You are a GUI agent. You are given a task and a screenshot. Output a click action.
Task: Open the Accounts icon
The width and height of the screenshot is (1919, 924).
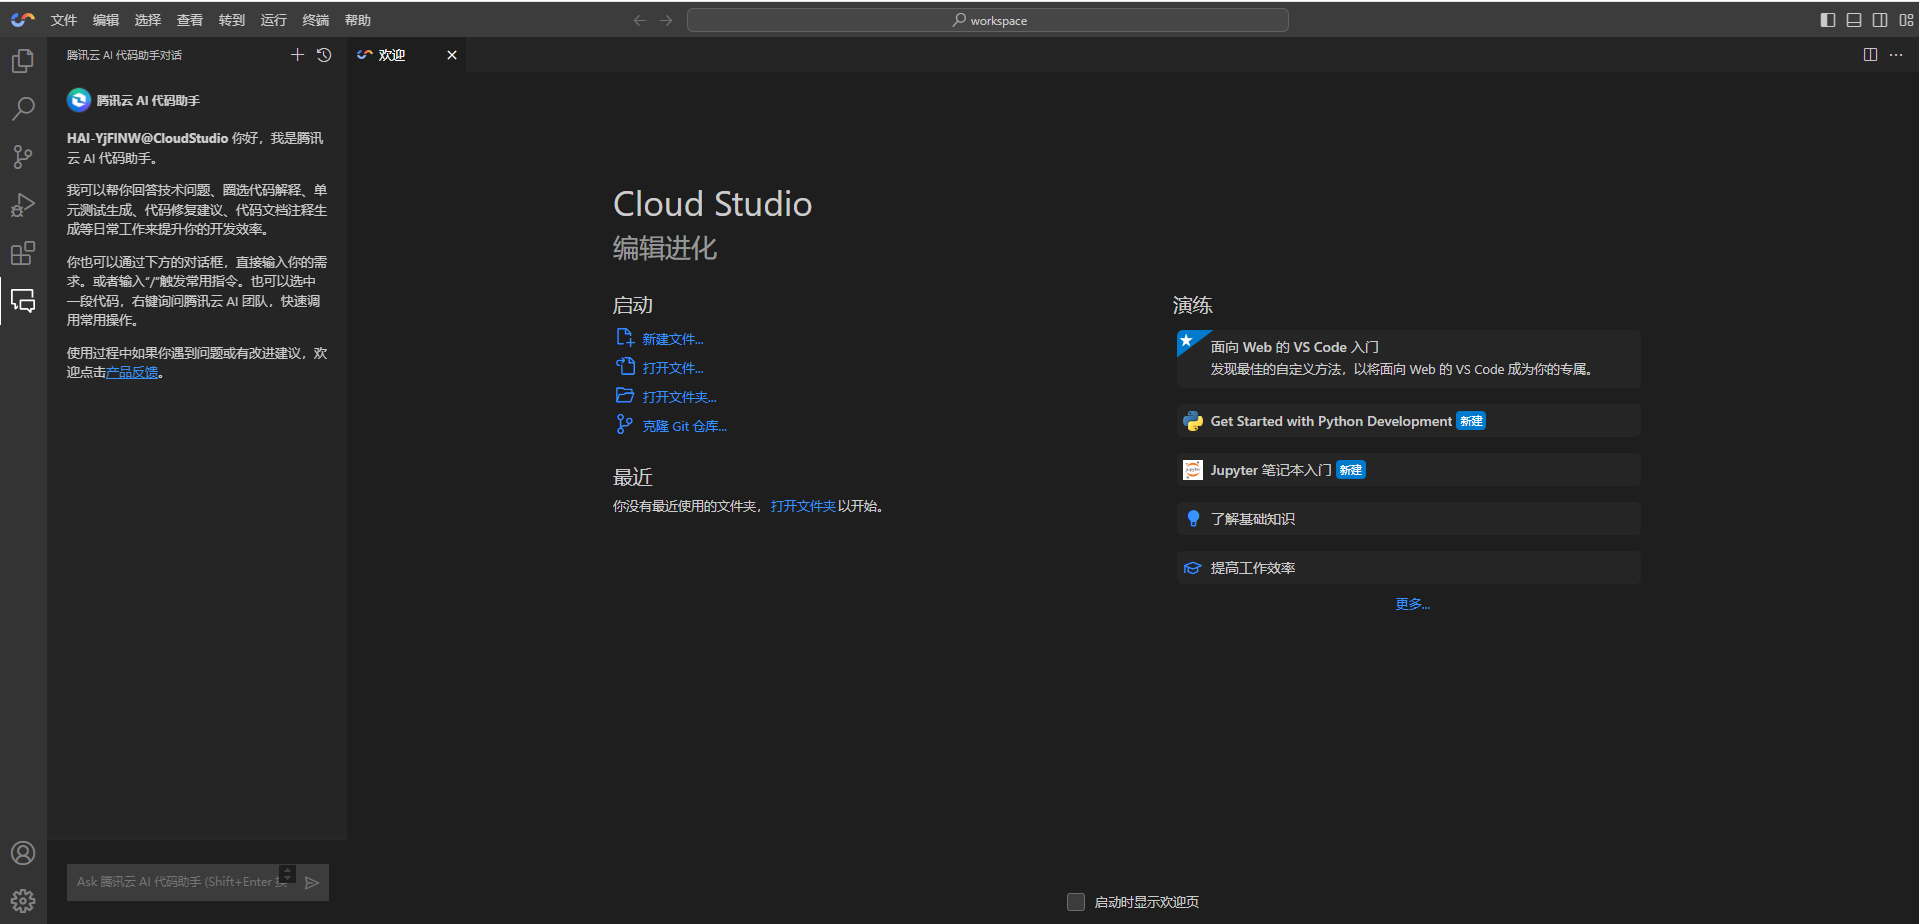click(x=23, y=853)
